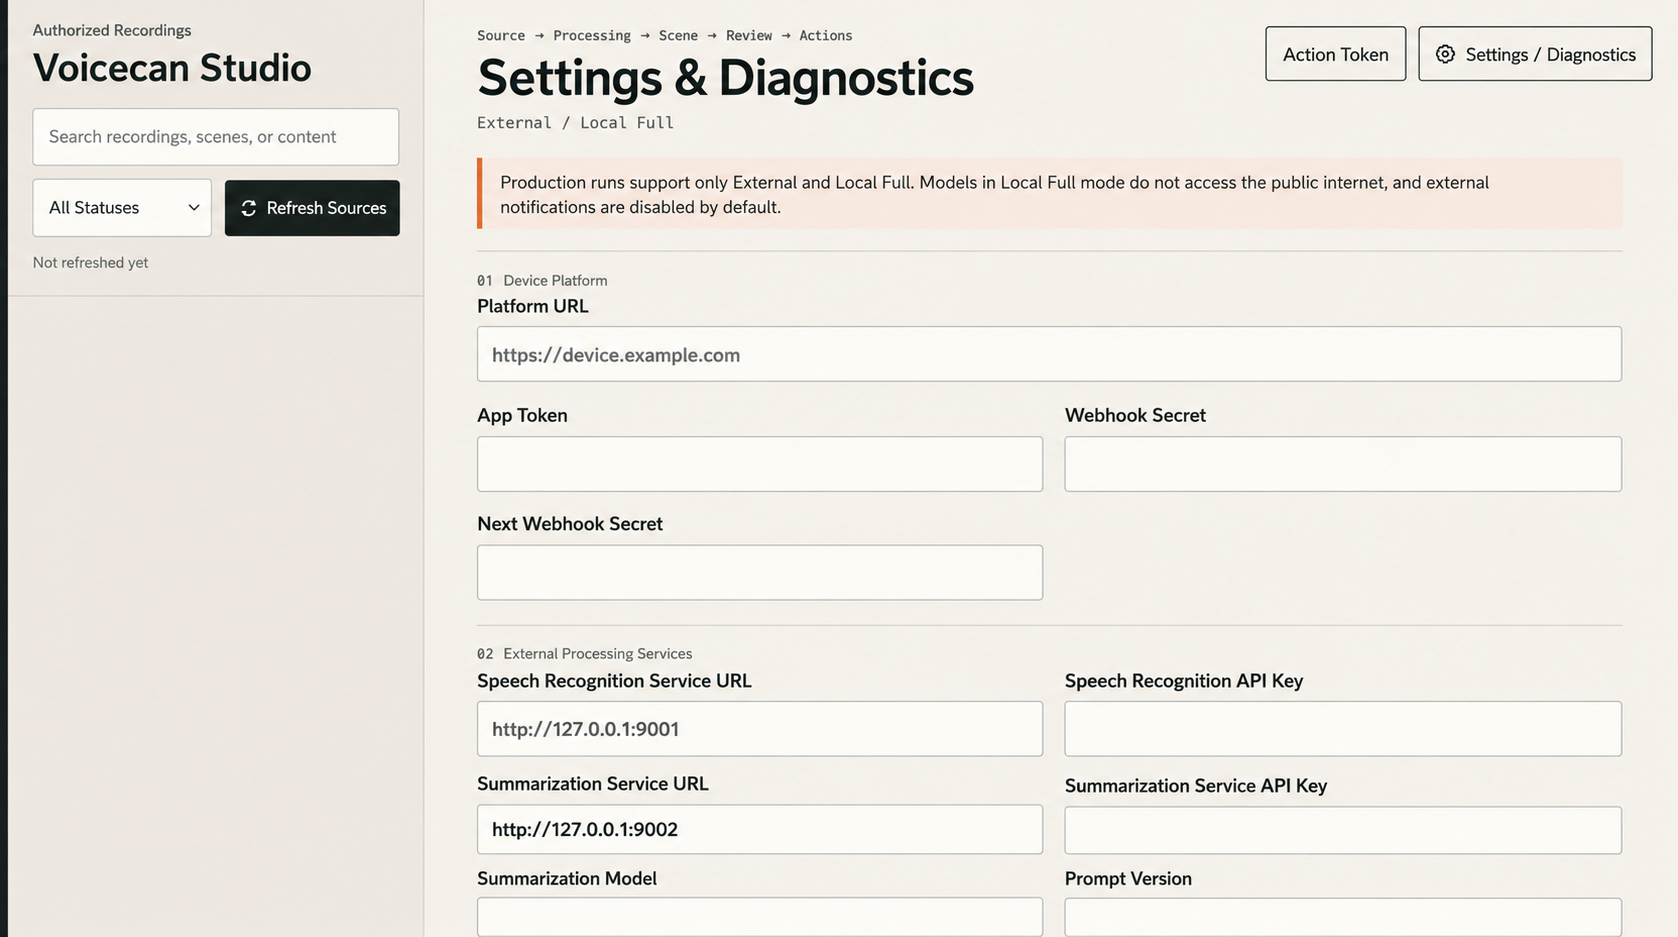1678x937 pixels.
Task: Click the Prompt Version field
Action: point(1343,917)
